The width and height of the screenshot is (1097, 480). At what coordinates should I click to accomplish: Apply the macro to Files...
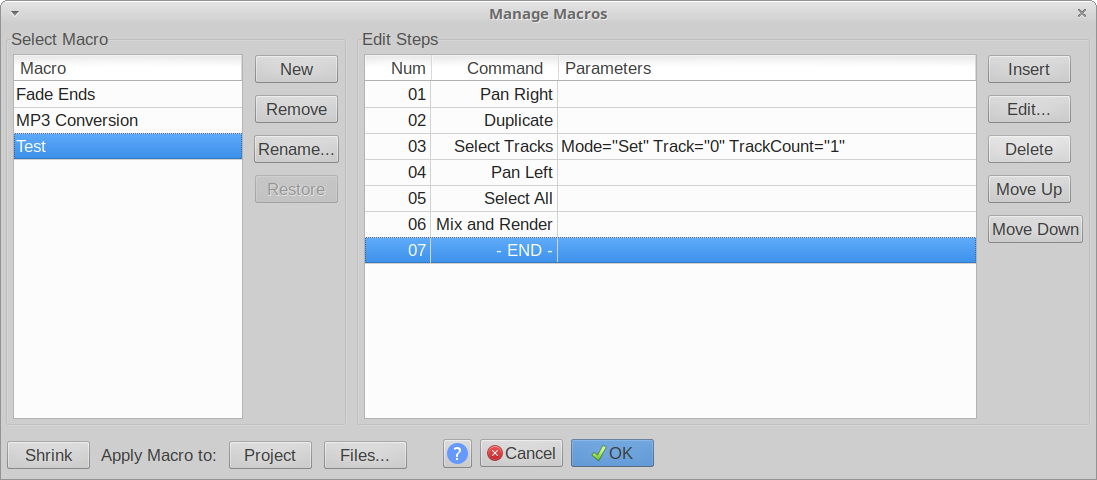[x=365, y=455]
